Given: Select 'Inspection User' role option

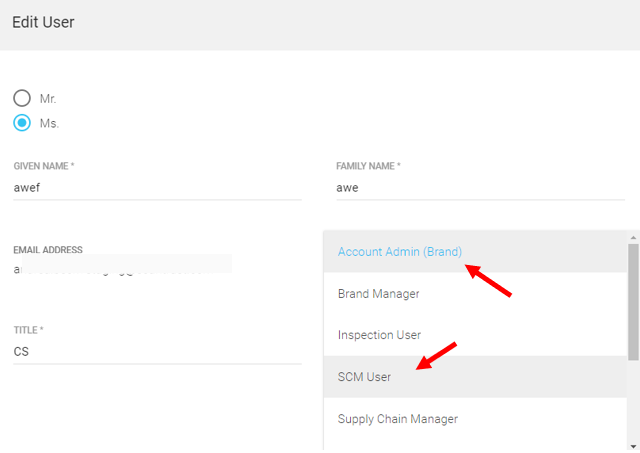Looking at the screenshot, I should 379,335.
